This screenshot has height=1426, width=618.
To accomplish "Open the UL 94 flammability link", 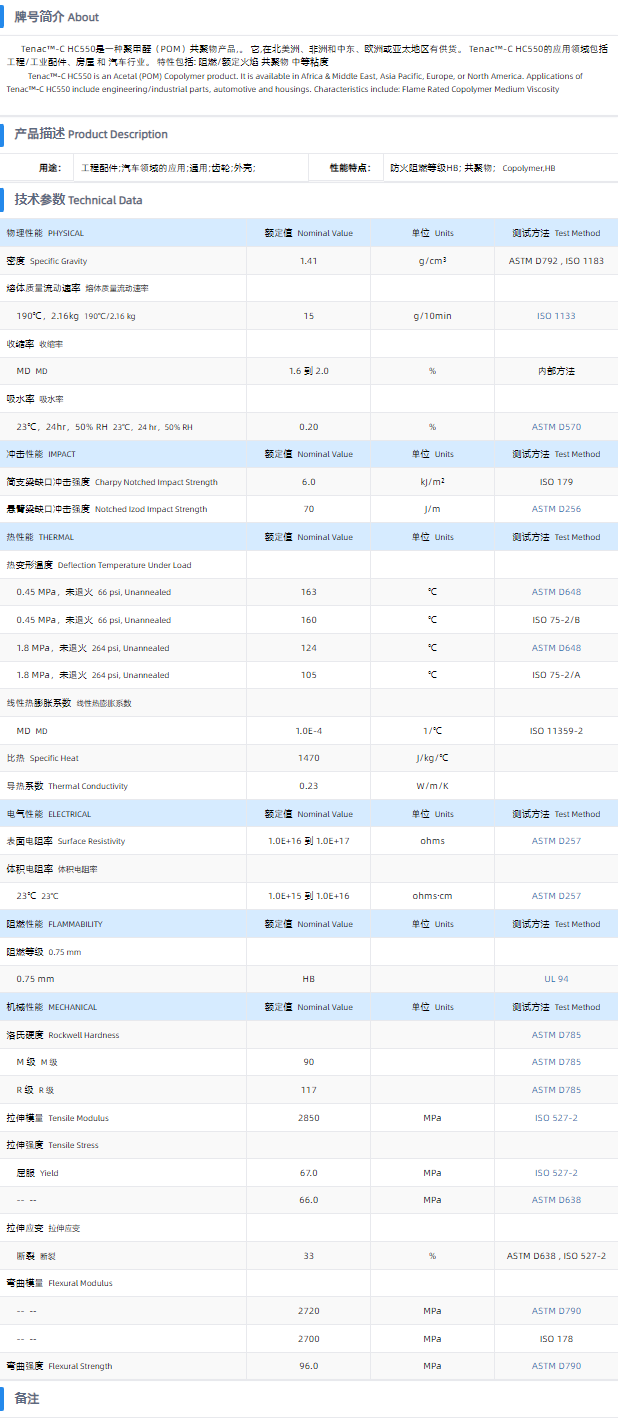I will tap(556, 979).
